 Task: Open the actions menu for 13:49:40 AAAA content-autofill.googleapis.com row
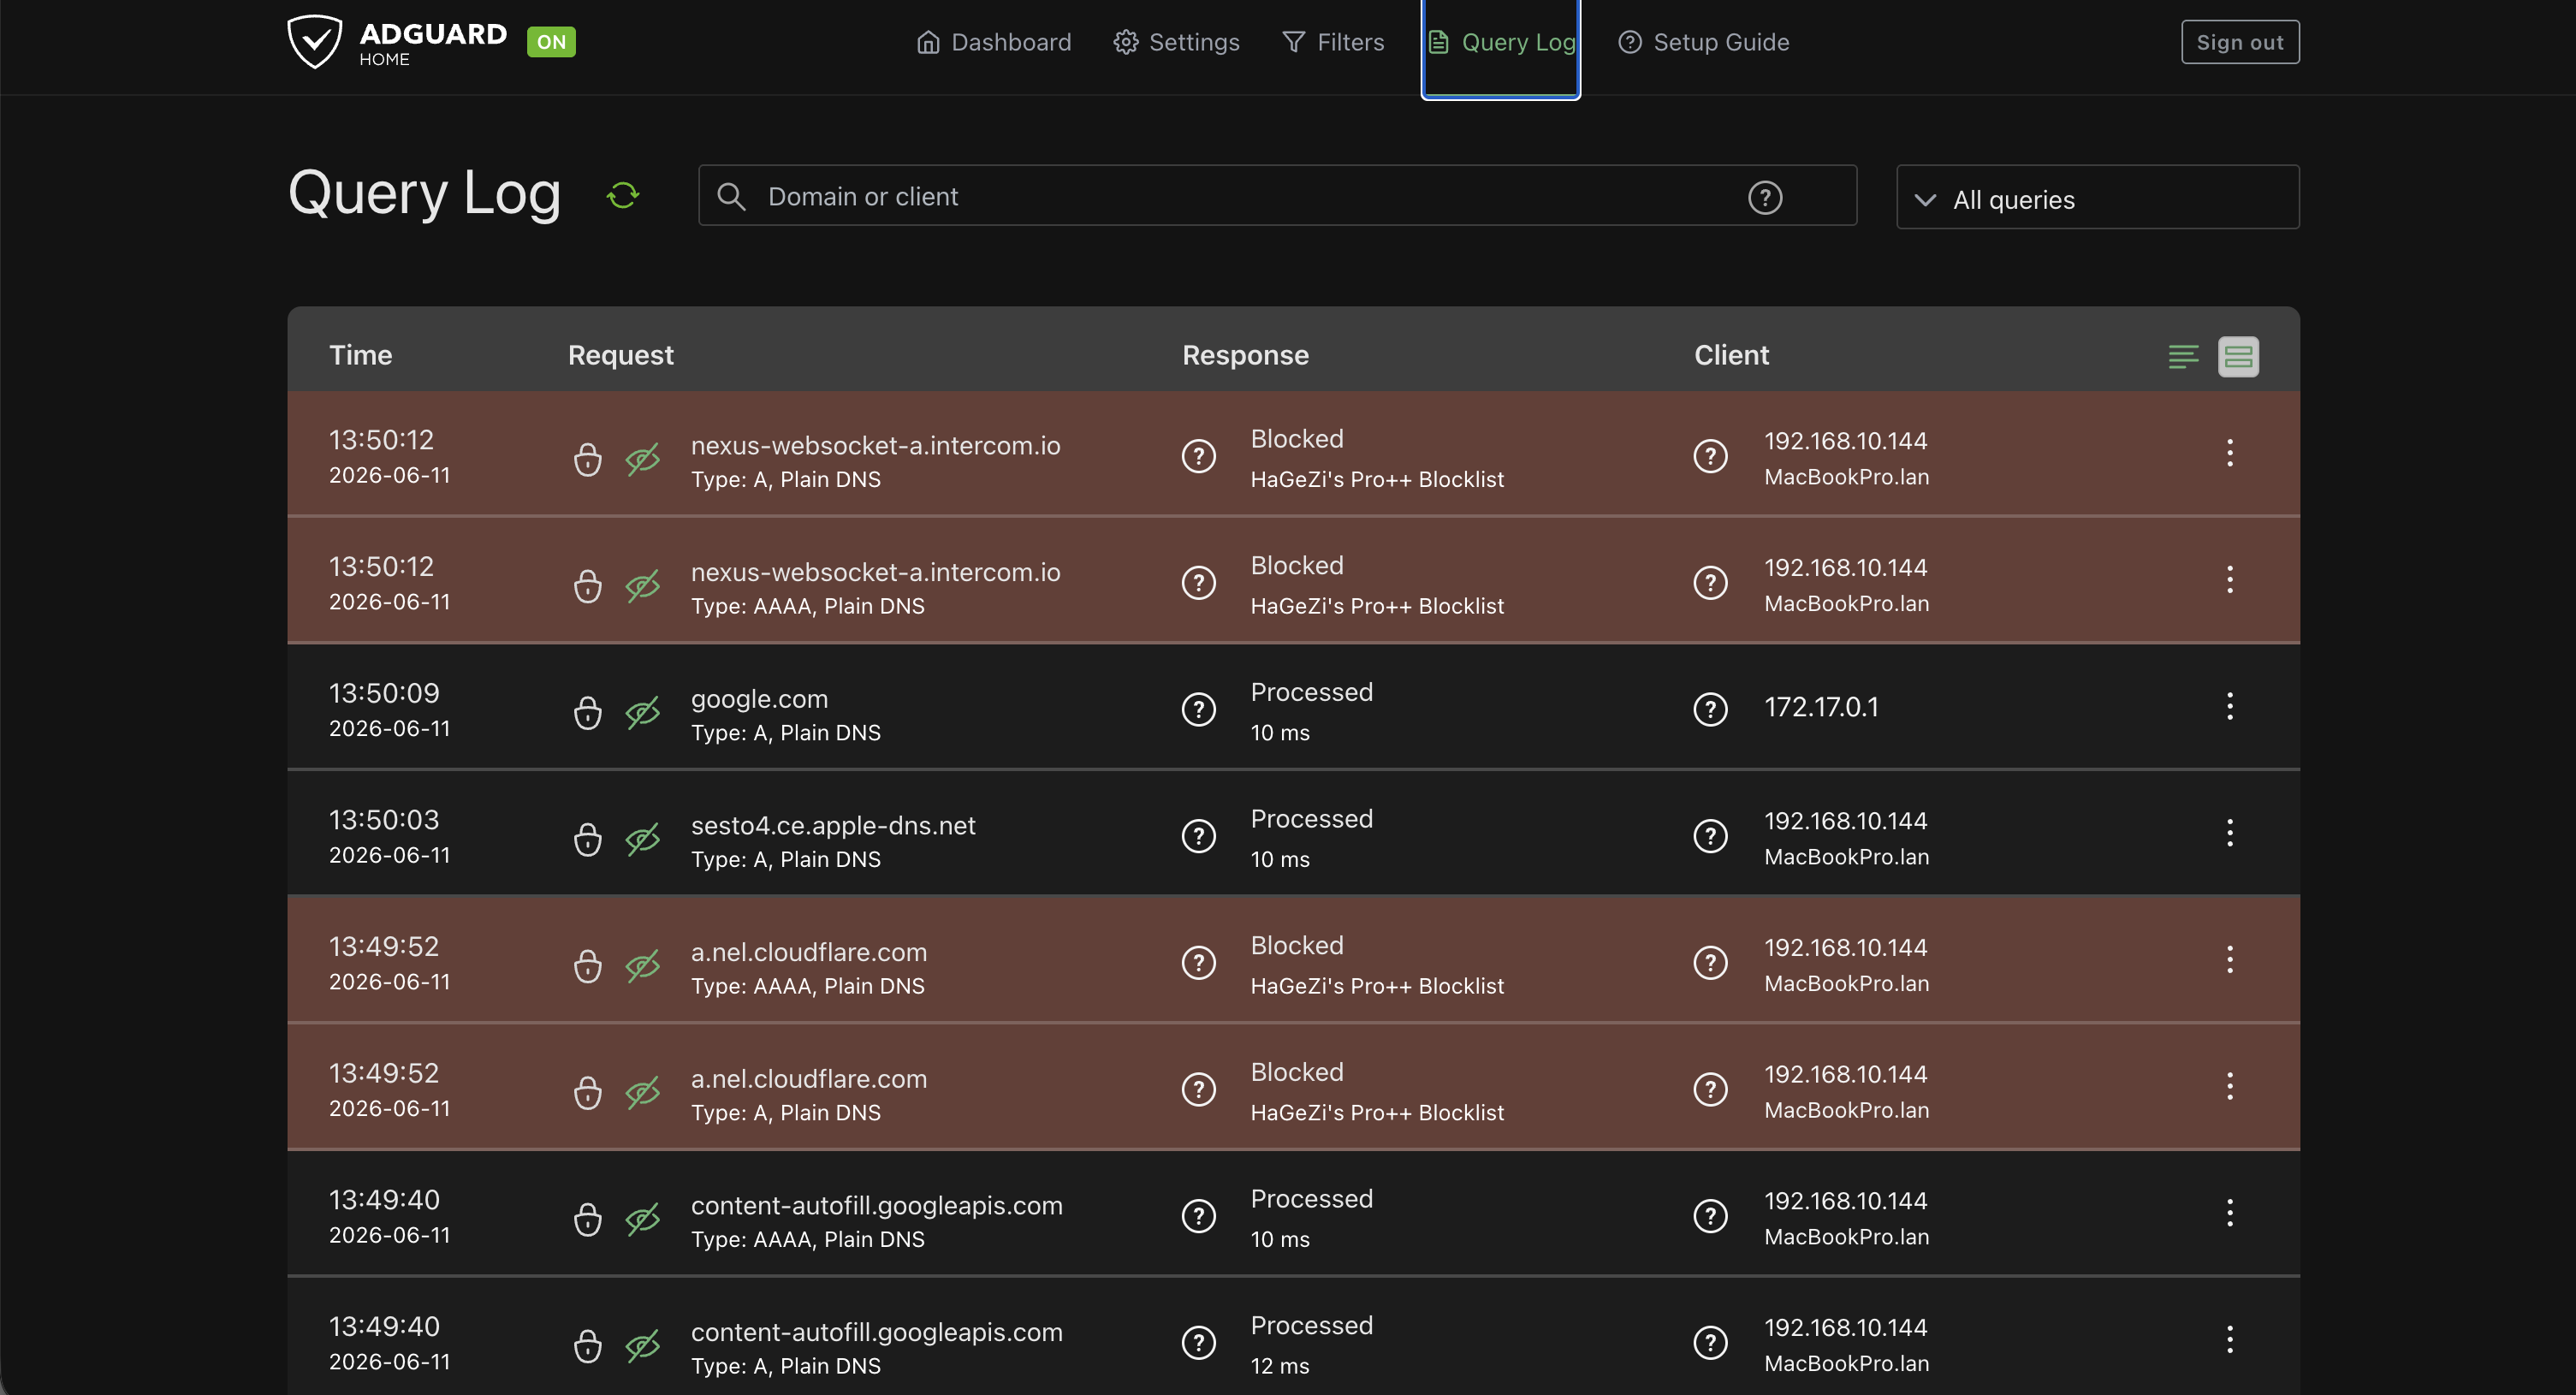point(2229,1213)
